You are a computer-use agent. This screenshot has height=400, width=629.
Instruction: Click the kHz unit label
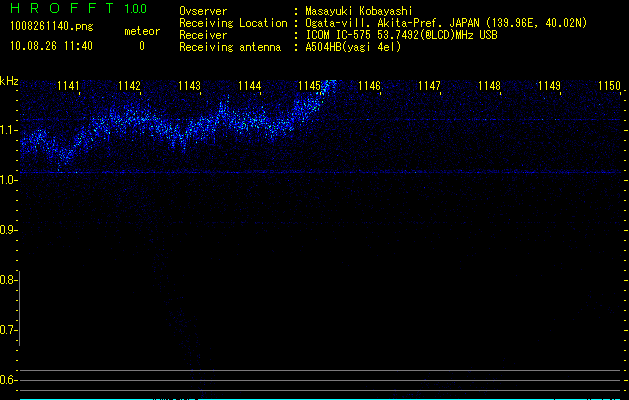click(9, 81)
